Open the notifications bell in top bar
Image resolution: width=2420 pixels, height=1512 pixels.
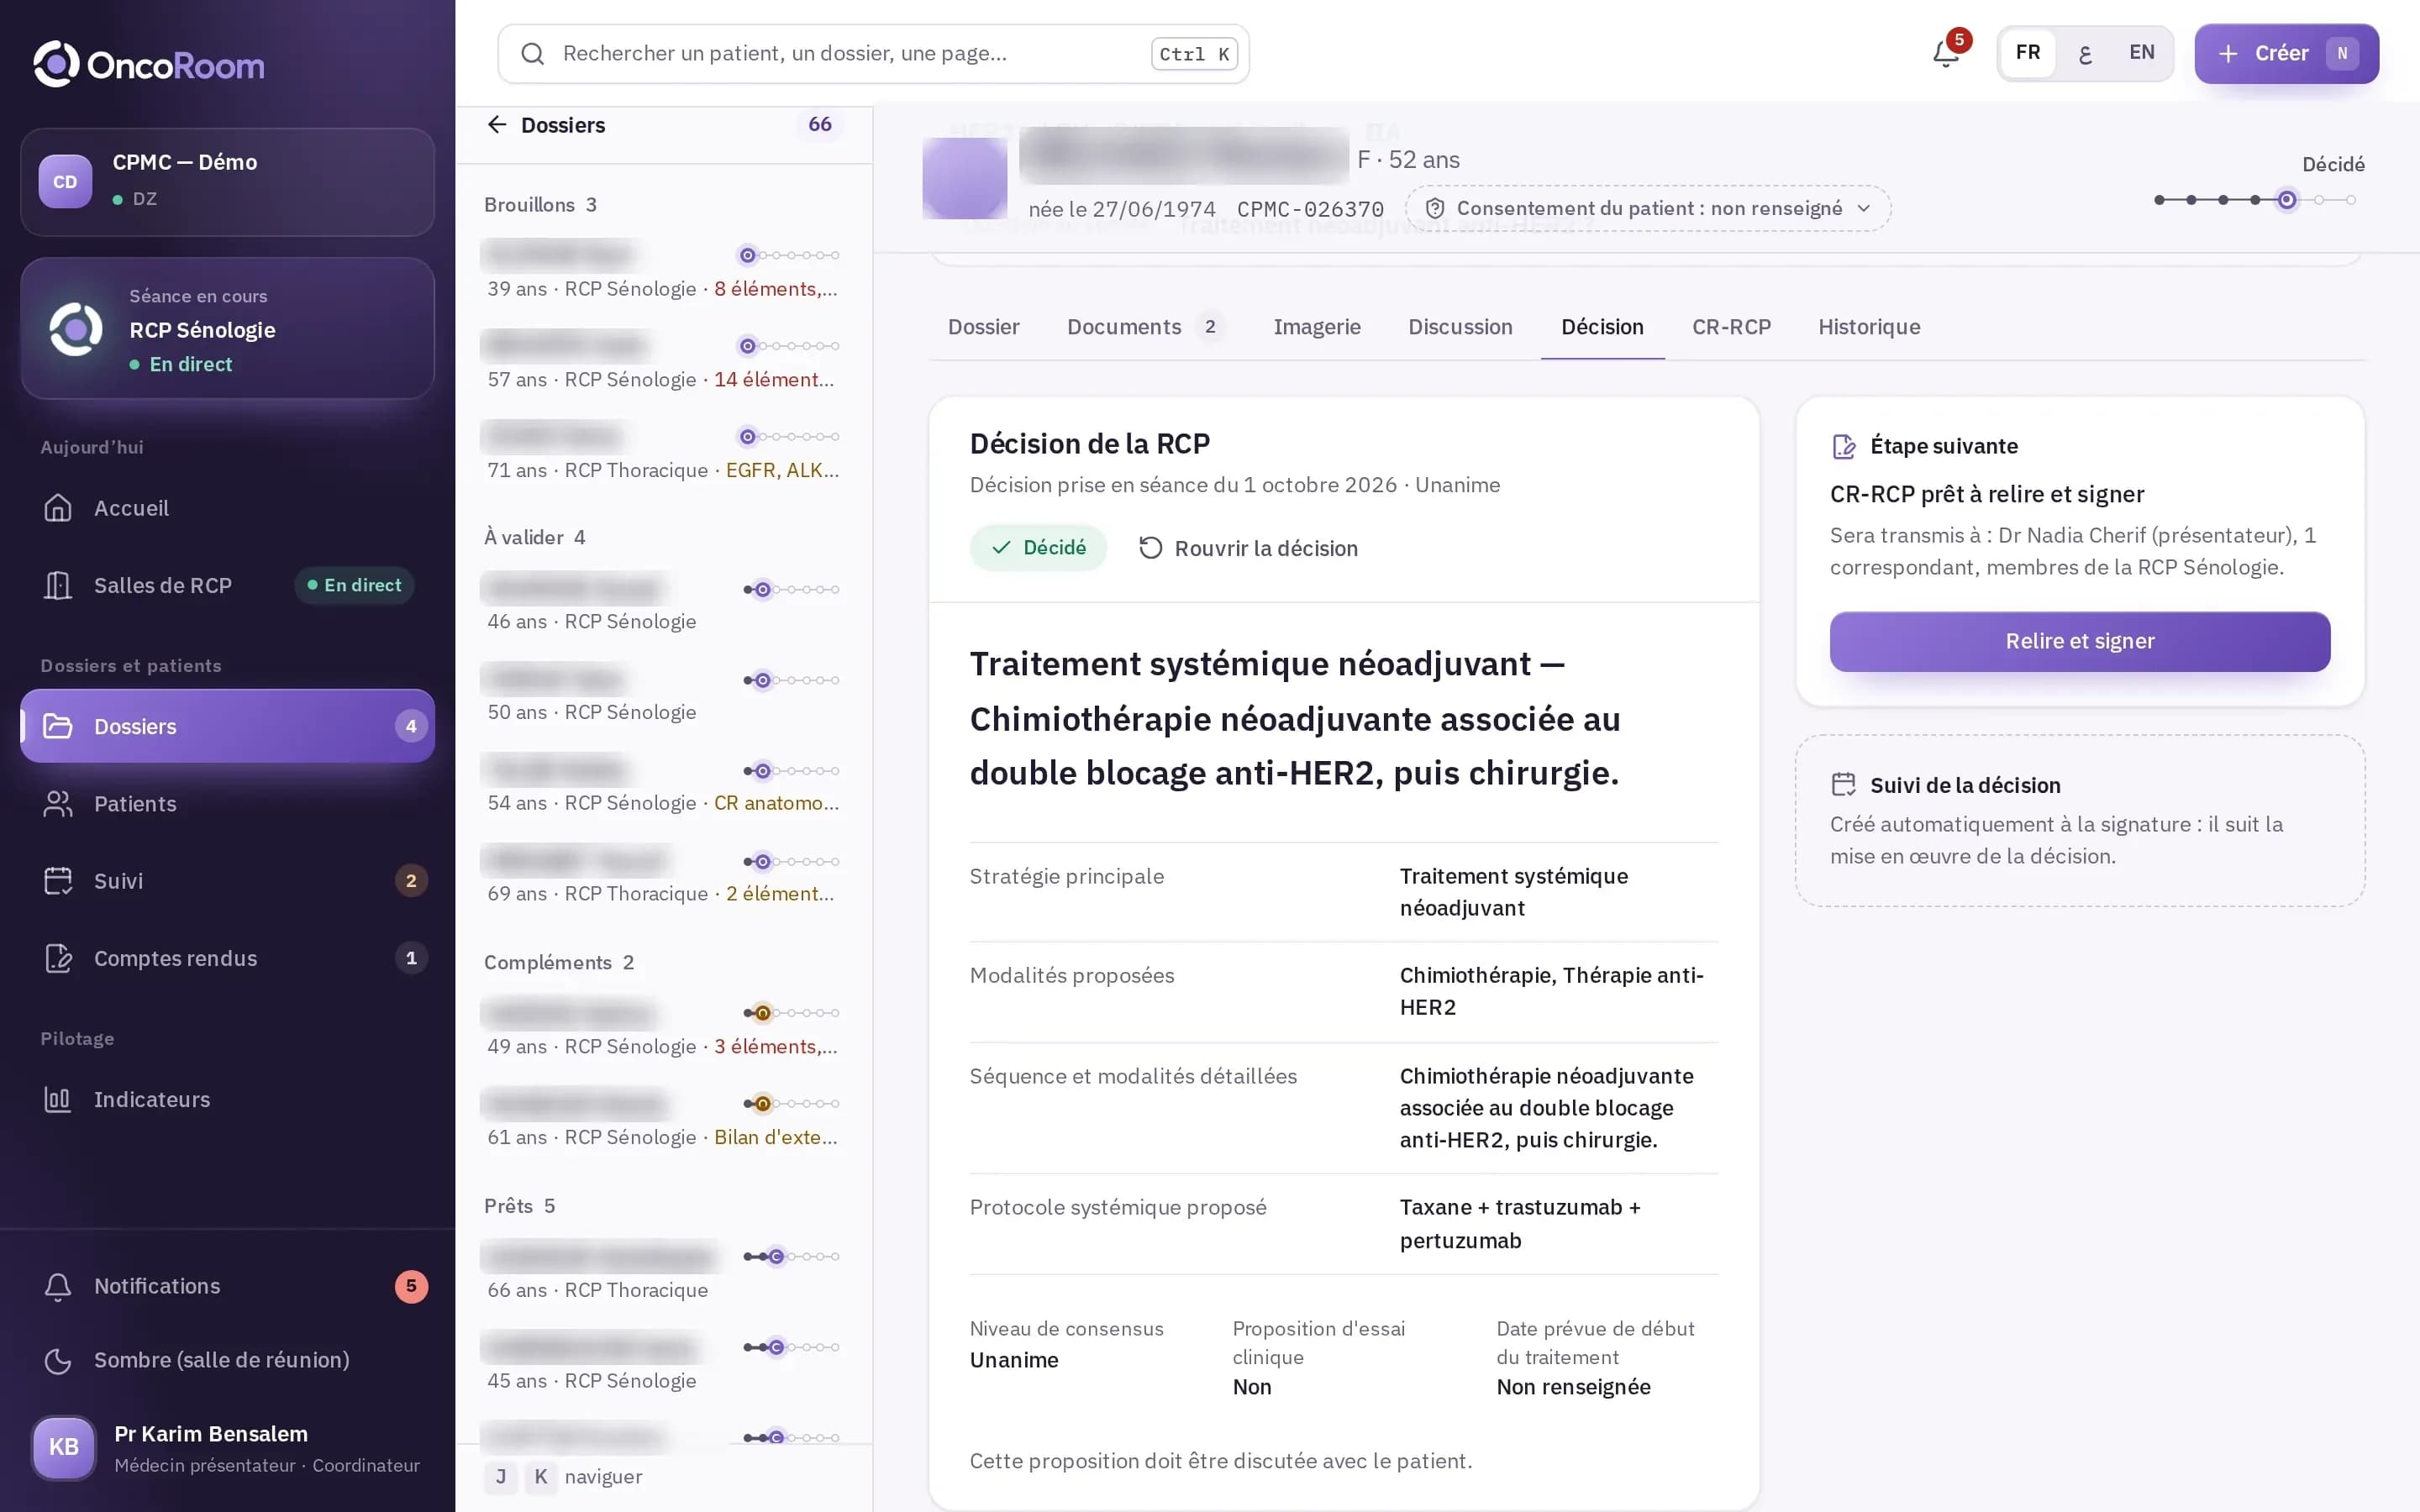pos(1946,53)
